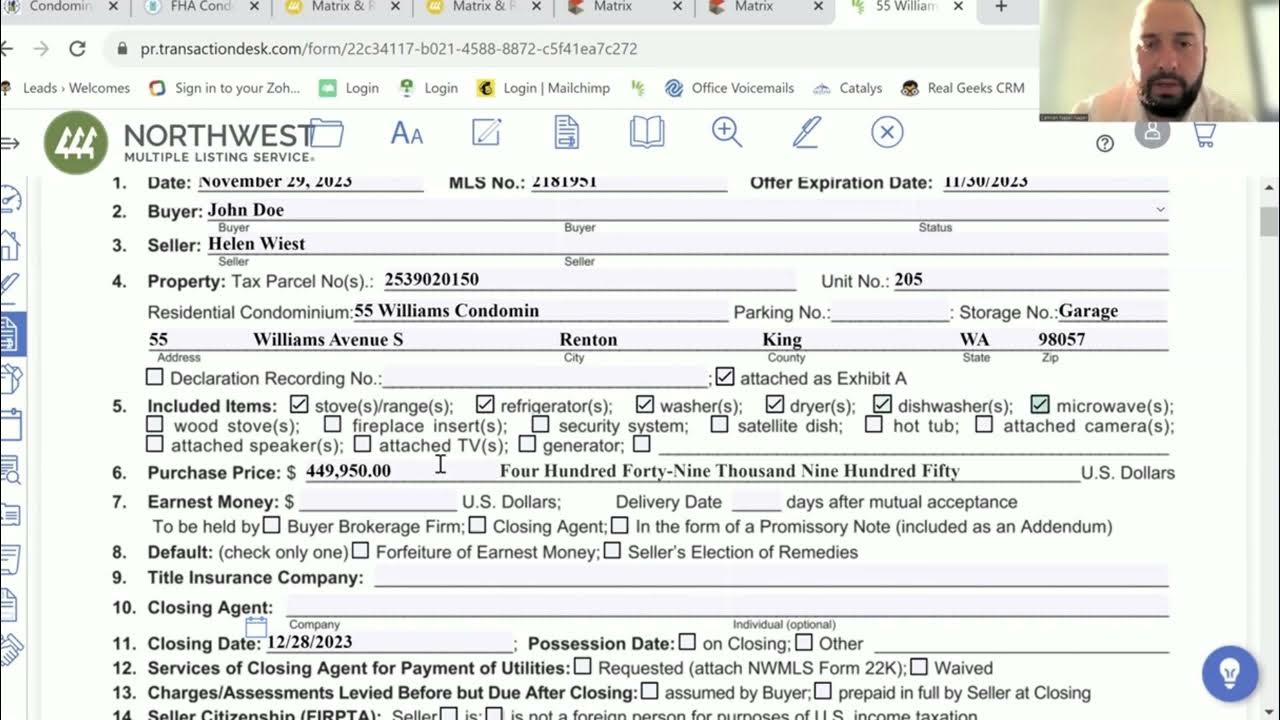Open the folder icon in form toolbar
Image resolution: width=1280 pixels, height=720 pixels.
tap(326, 132)
